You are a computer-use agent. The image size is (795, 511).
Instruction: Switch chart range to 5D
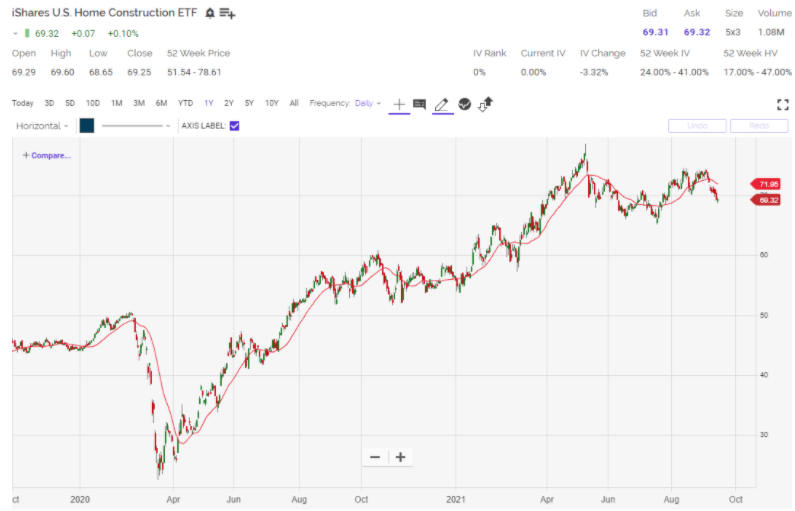[70, 103]
